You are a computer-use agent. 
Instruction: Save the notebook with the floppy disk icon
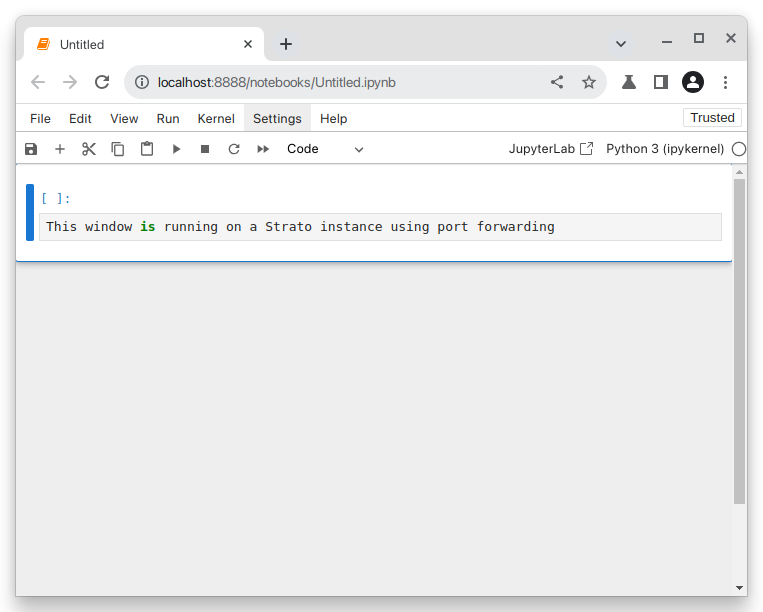(x=31, y=149)
